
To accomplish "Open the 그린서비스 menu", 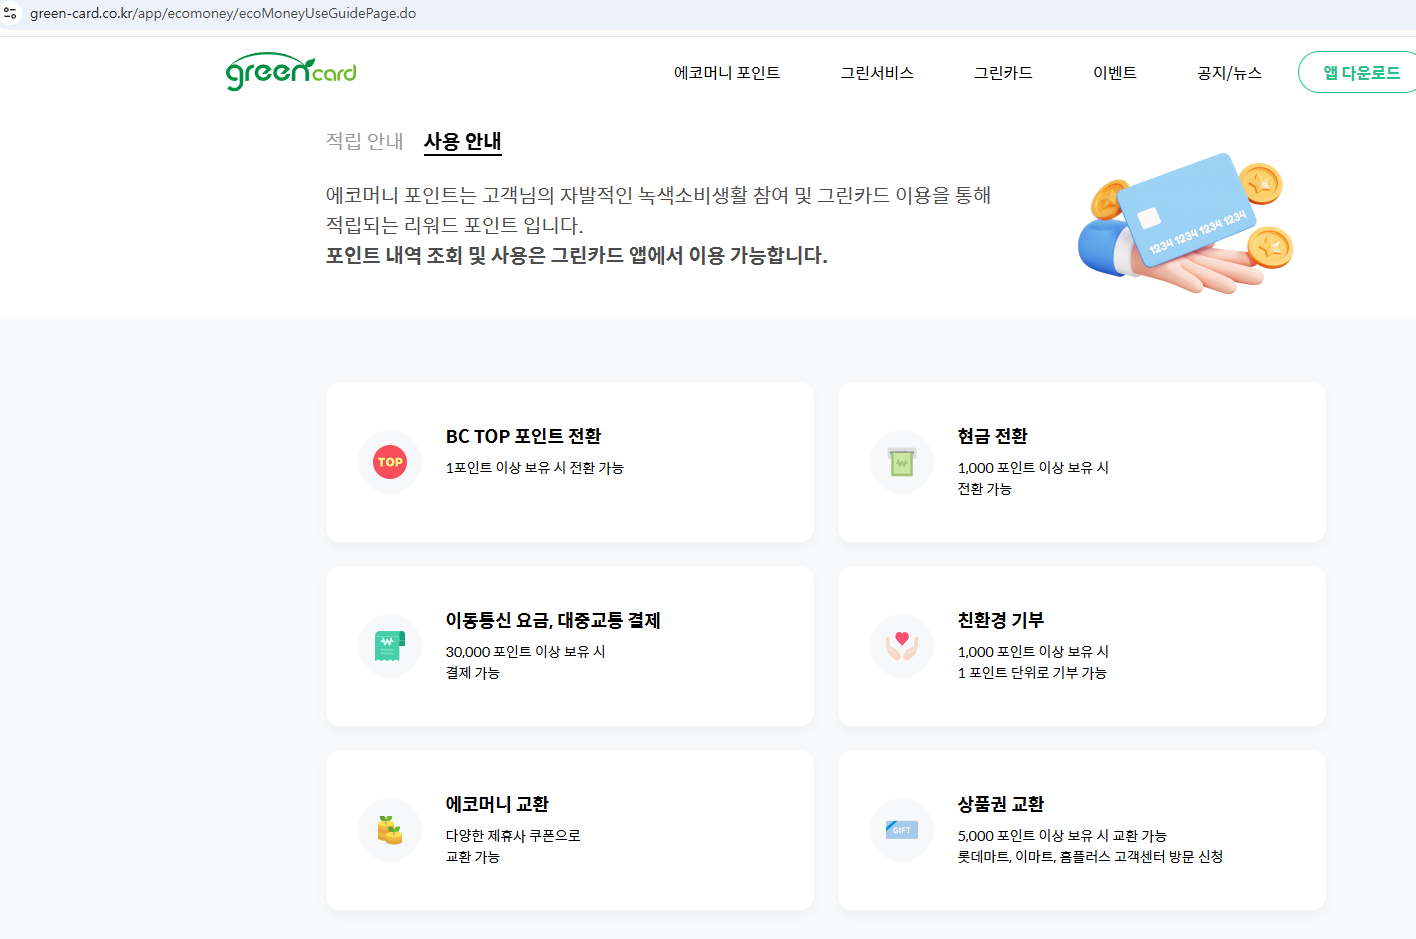I will (875, 72).
